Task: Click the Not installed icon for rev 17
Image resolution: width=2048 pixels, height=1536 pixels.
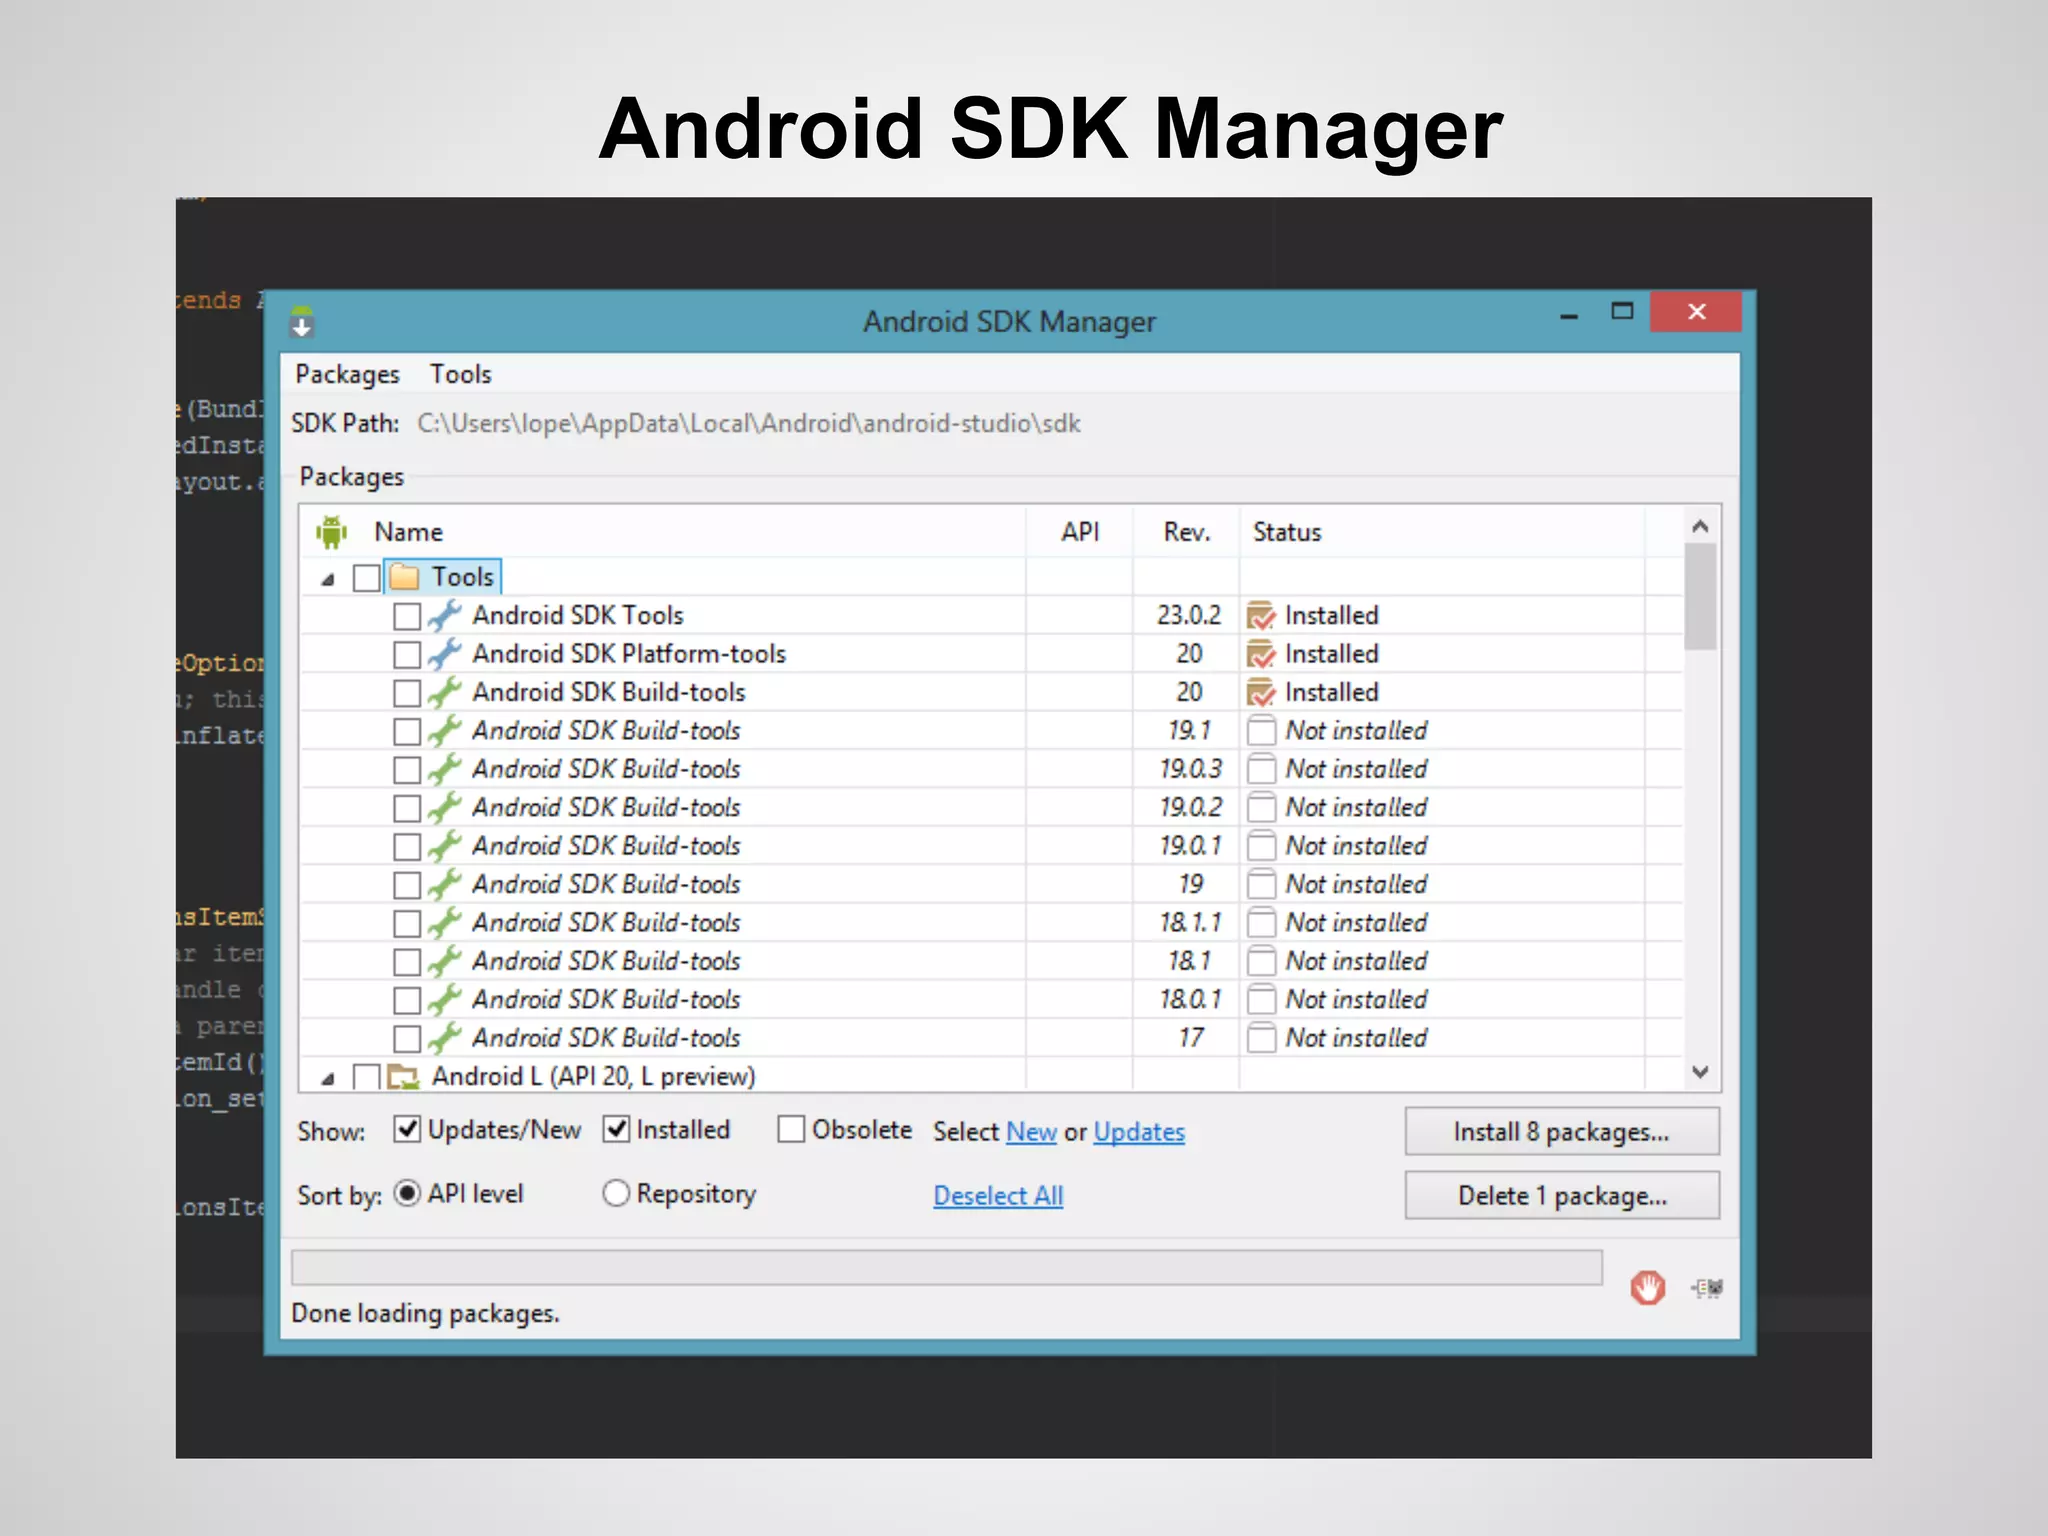Action: tap(1261, 1037)
